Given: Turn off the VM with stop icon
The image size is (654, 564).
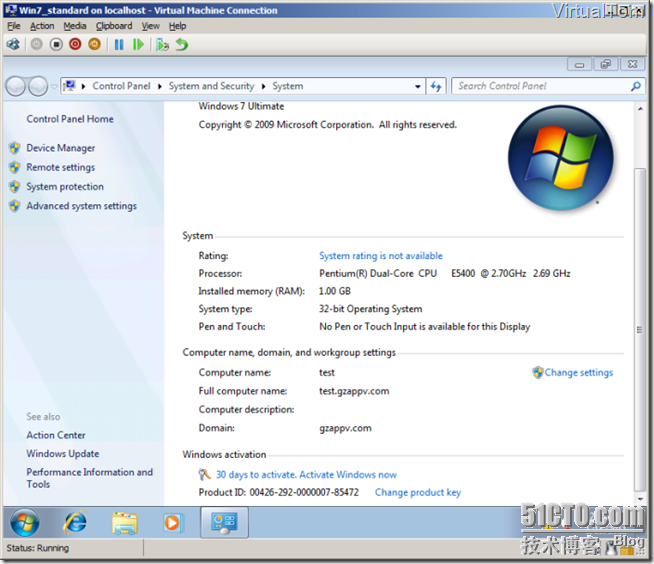Looking at the screenshot, I should click(x=56, y=44).
